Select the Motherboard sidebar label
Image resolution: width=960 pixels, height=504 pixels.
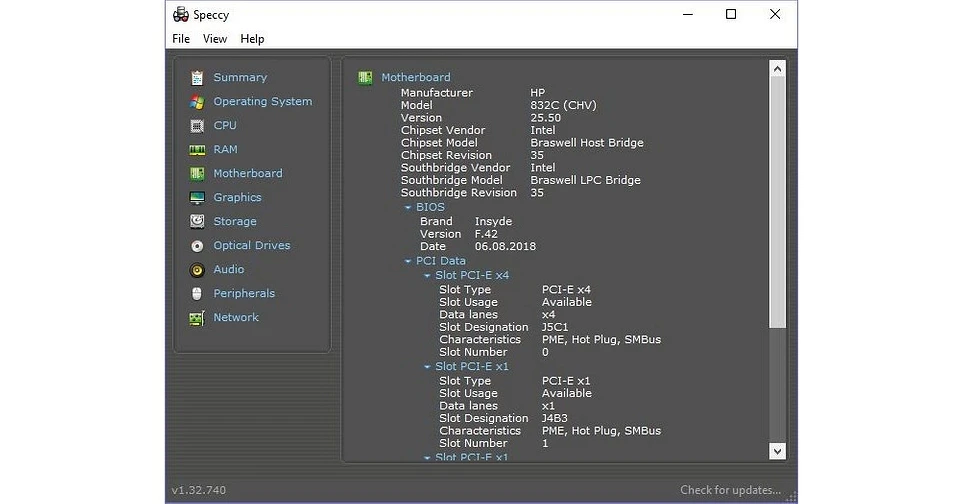pos(248,174)
